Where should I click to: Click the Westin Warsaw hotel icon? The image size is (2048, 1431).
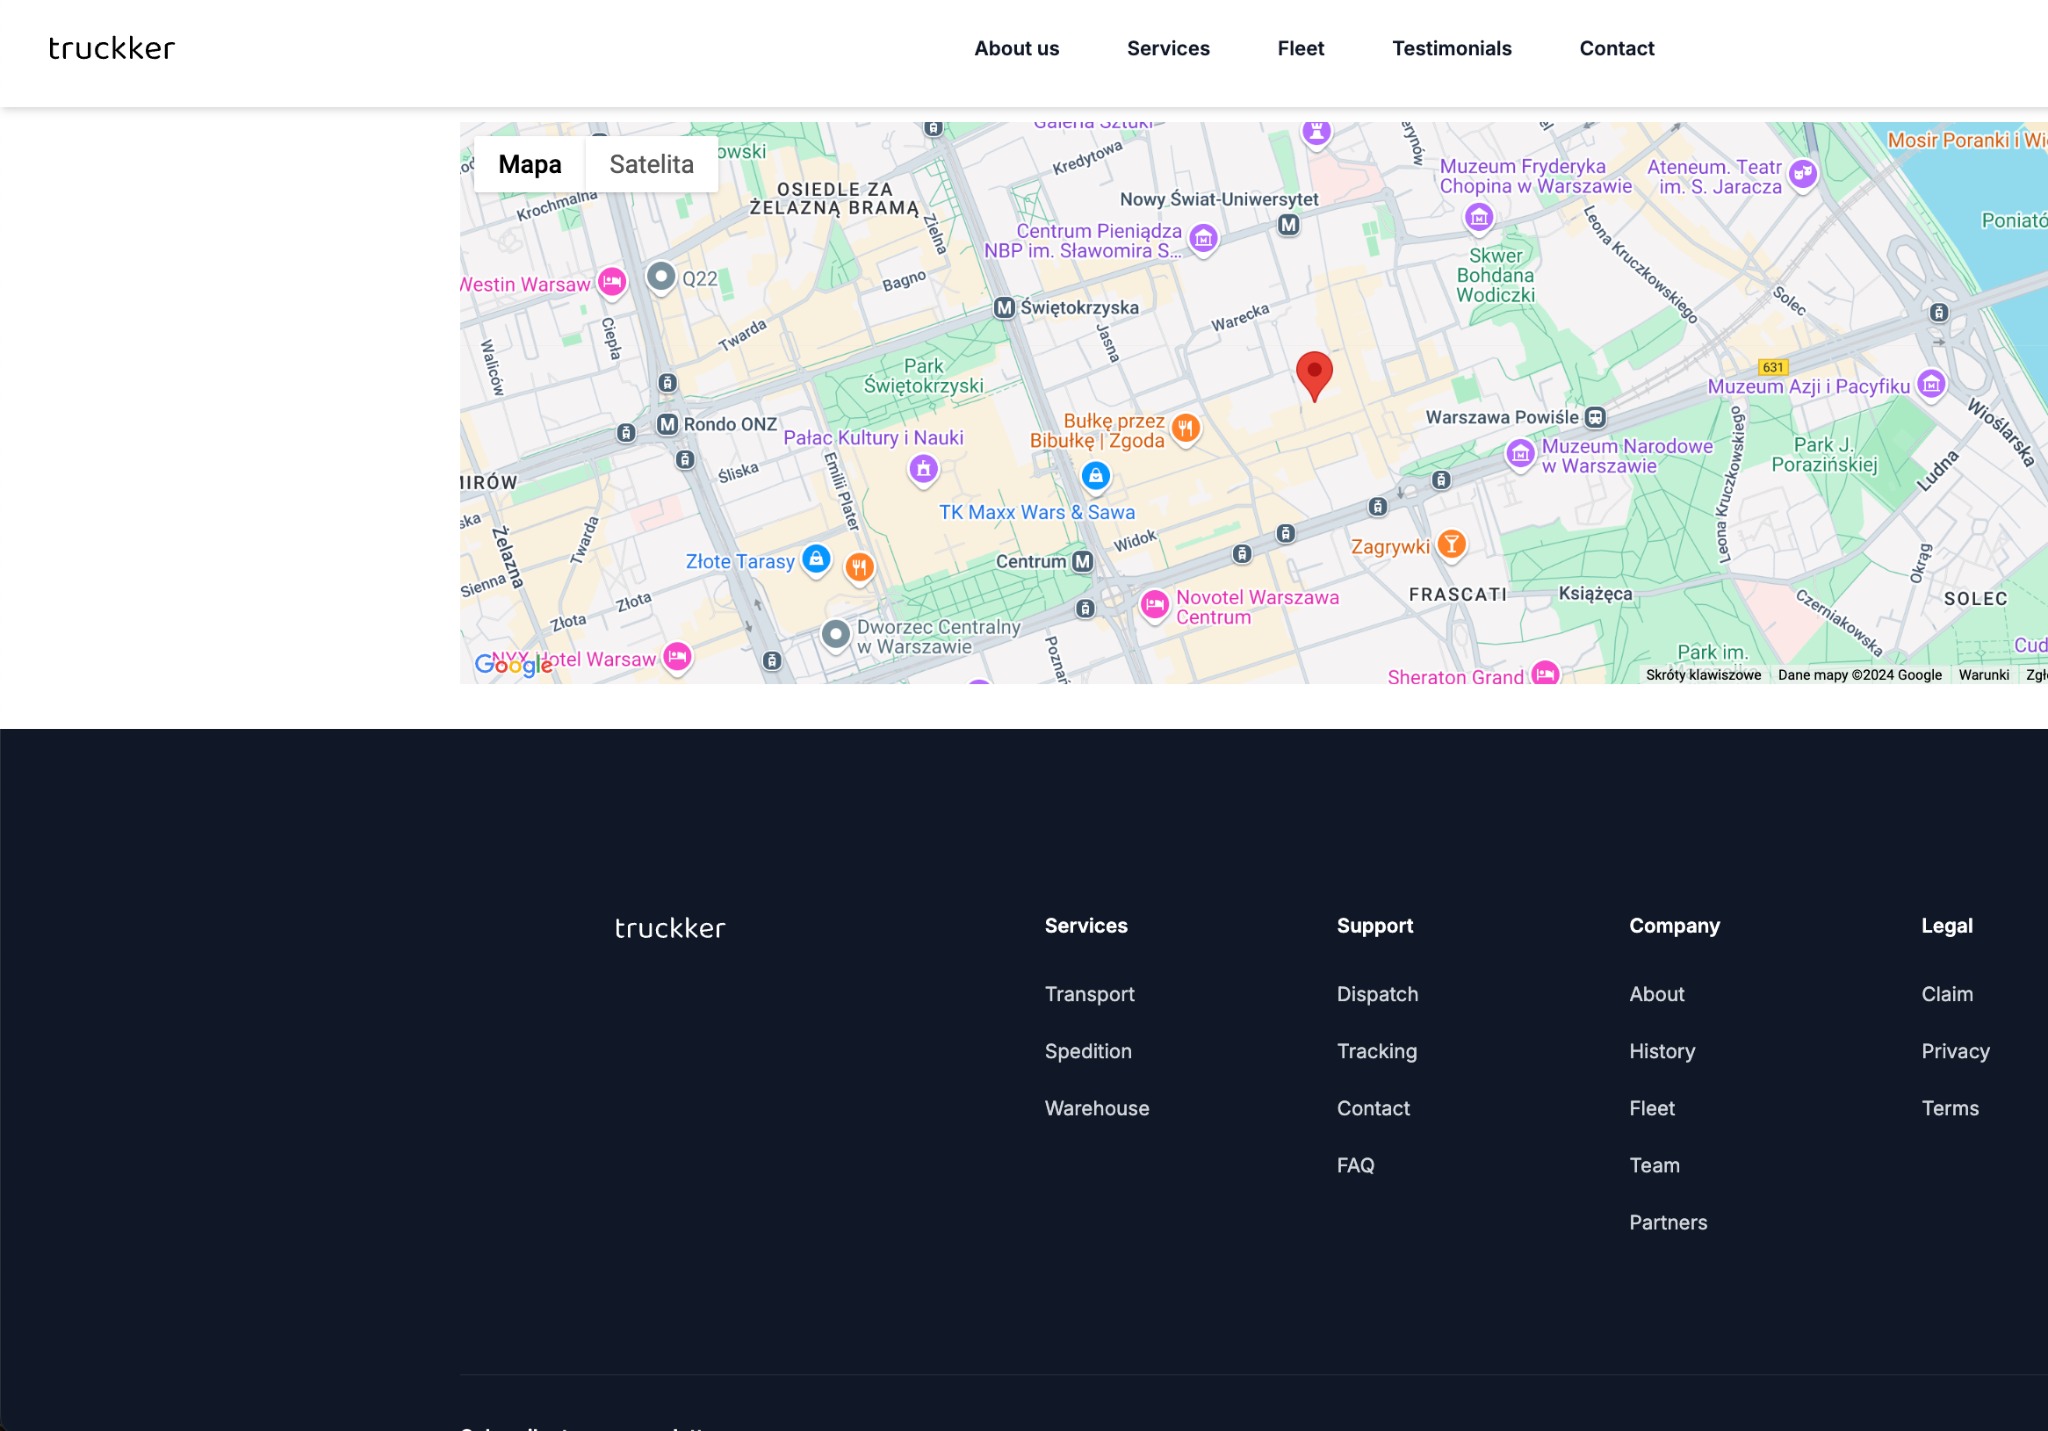(612, 282)
